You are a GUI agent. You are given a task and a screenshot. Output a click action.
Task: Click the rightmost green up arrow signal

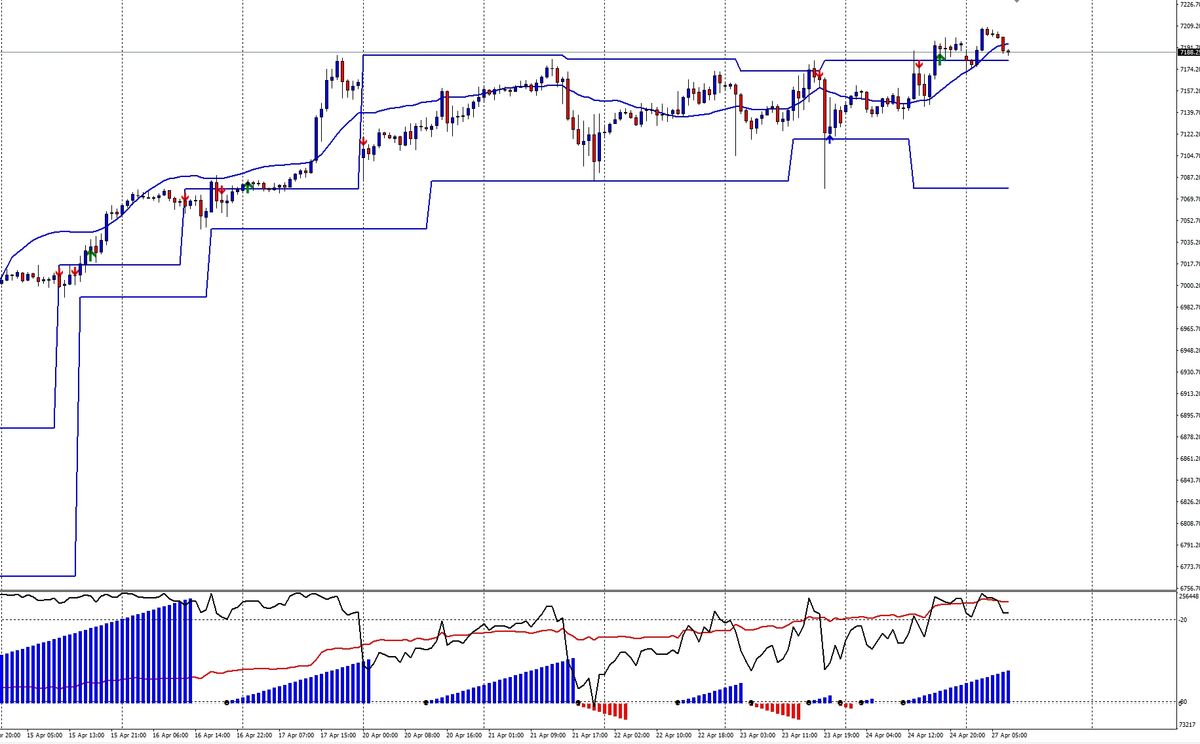[x=941, y=60]
